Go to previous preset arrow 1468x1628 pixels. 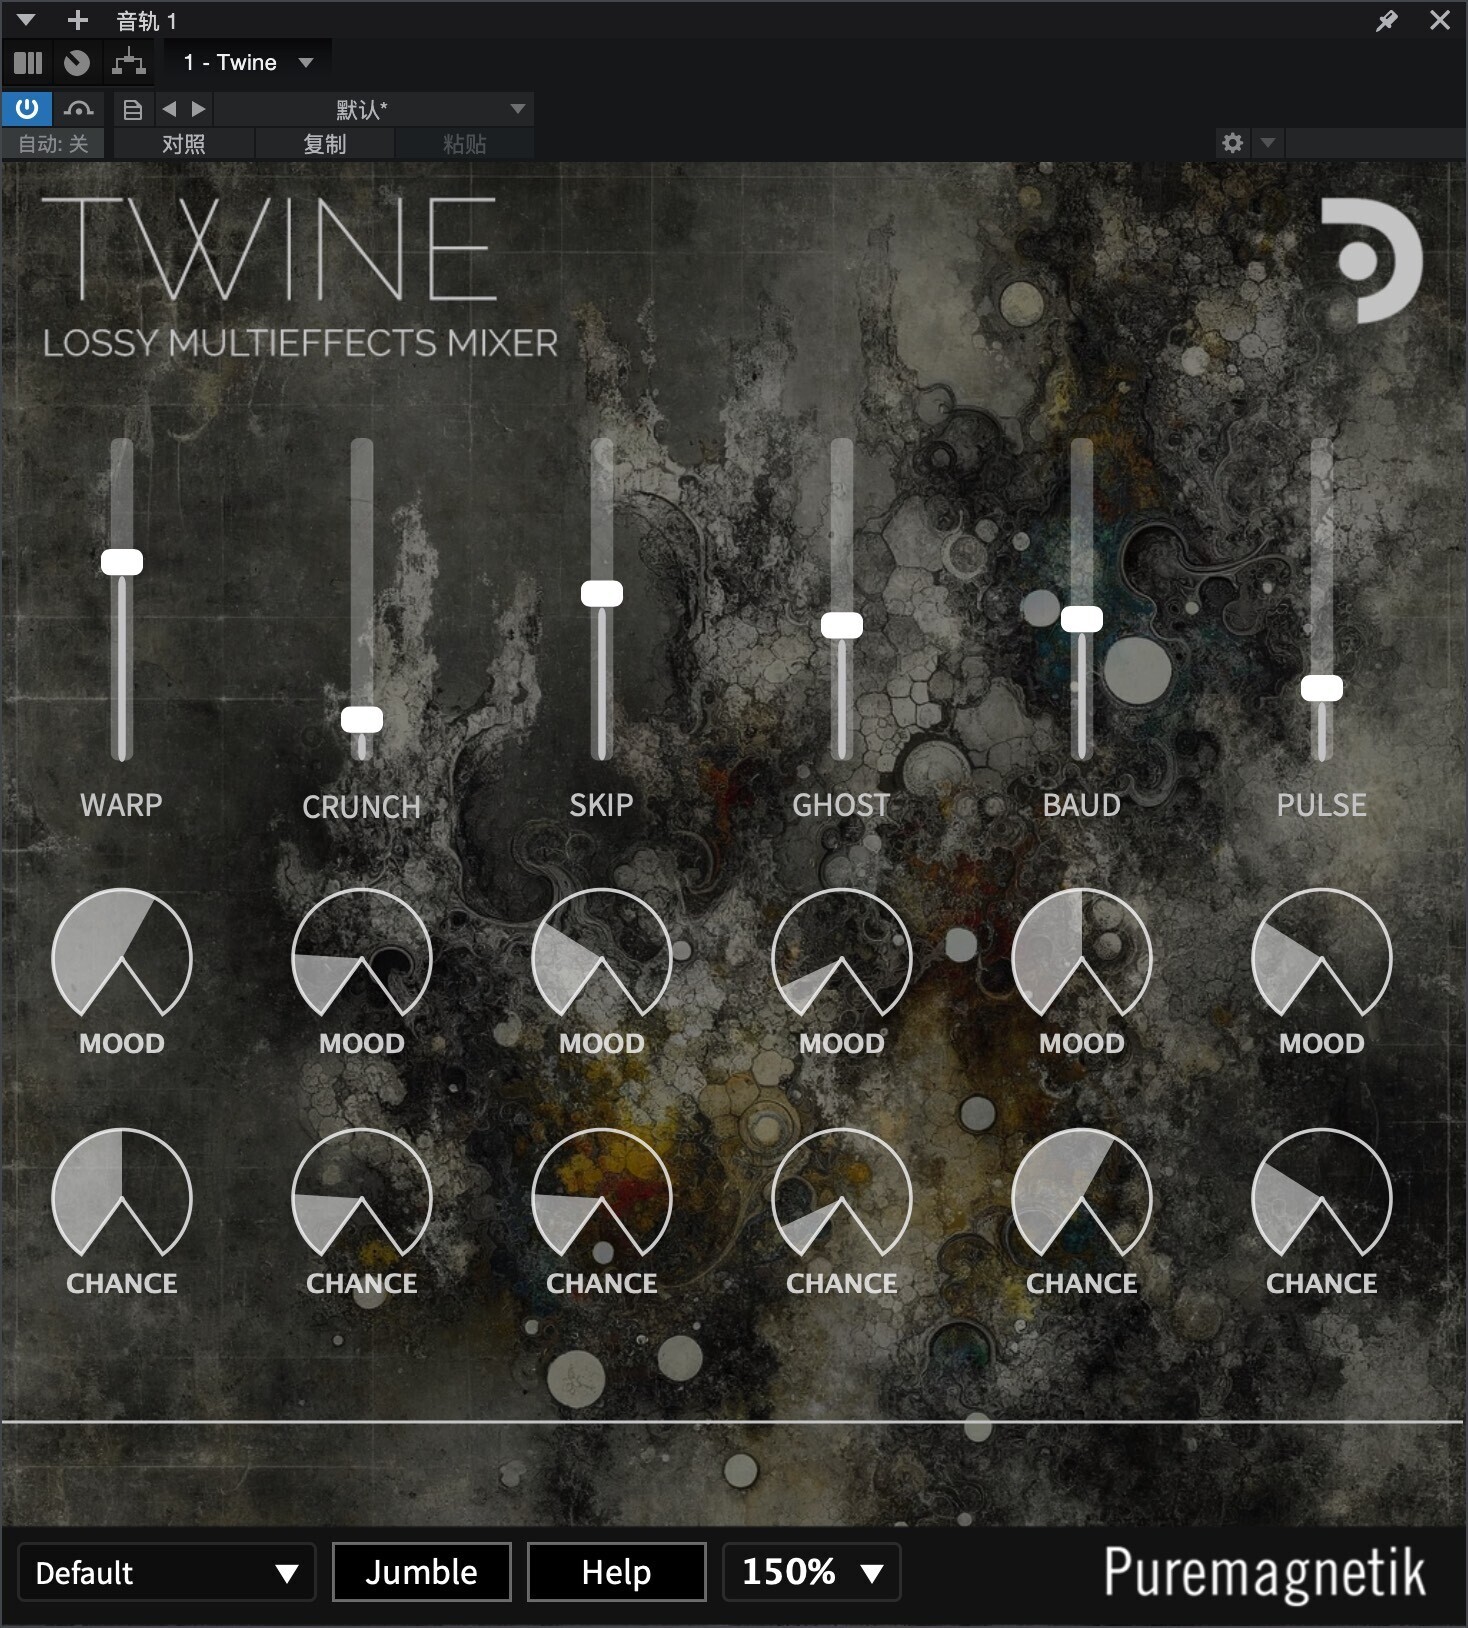point(169,109)
